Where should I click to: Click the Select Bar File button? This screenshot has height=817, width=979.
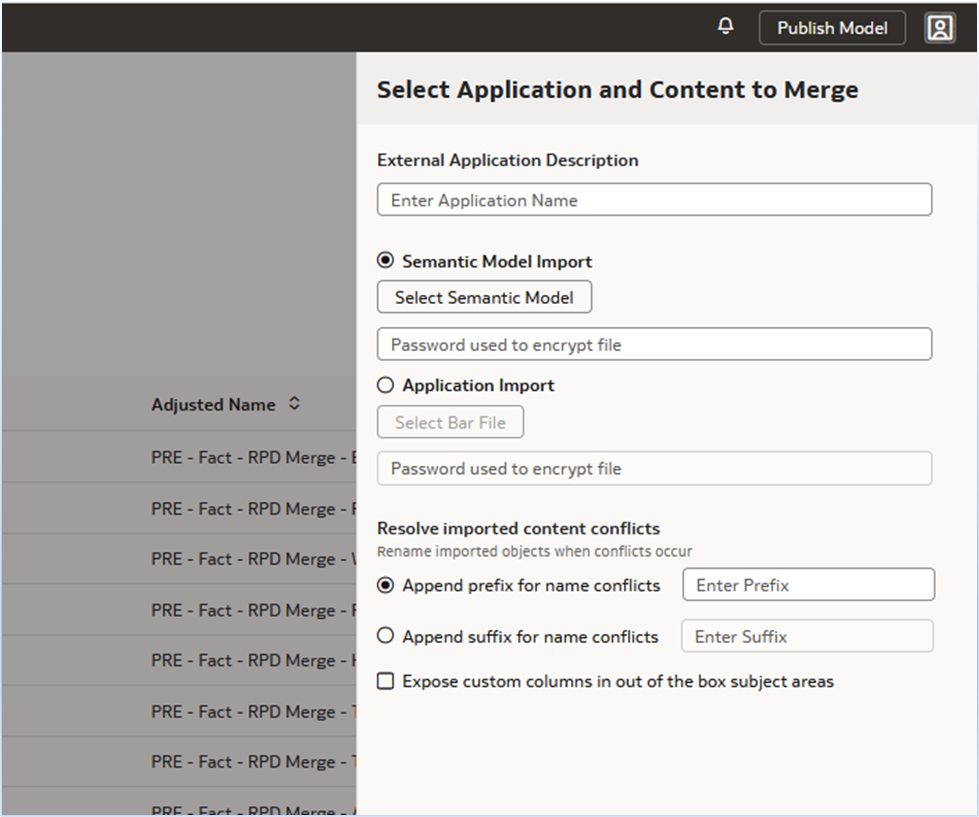[450, 421]
